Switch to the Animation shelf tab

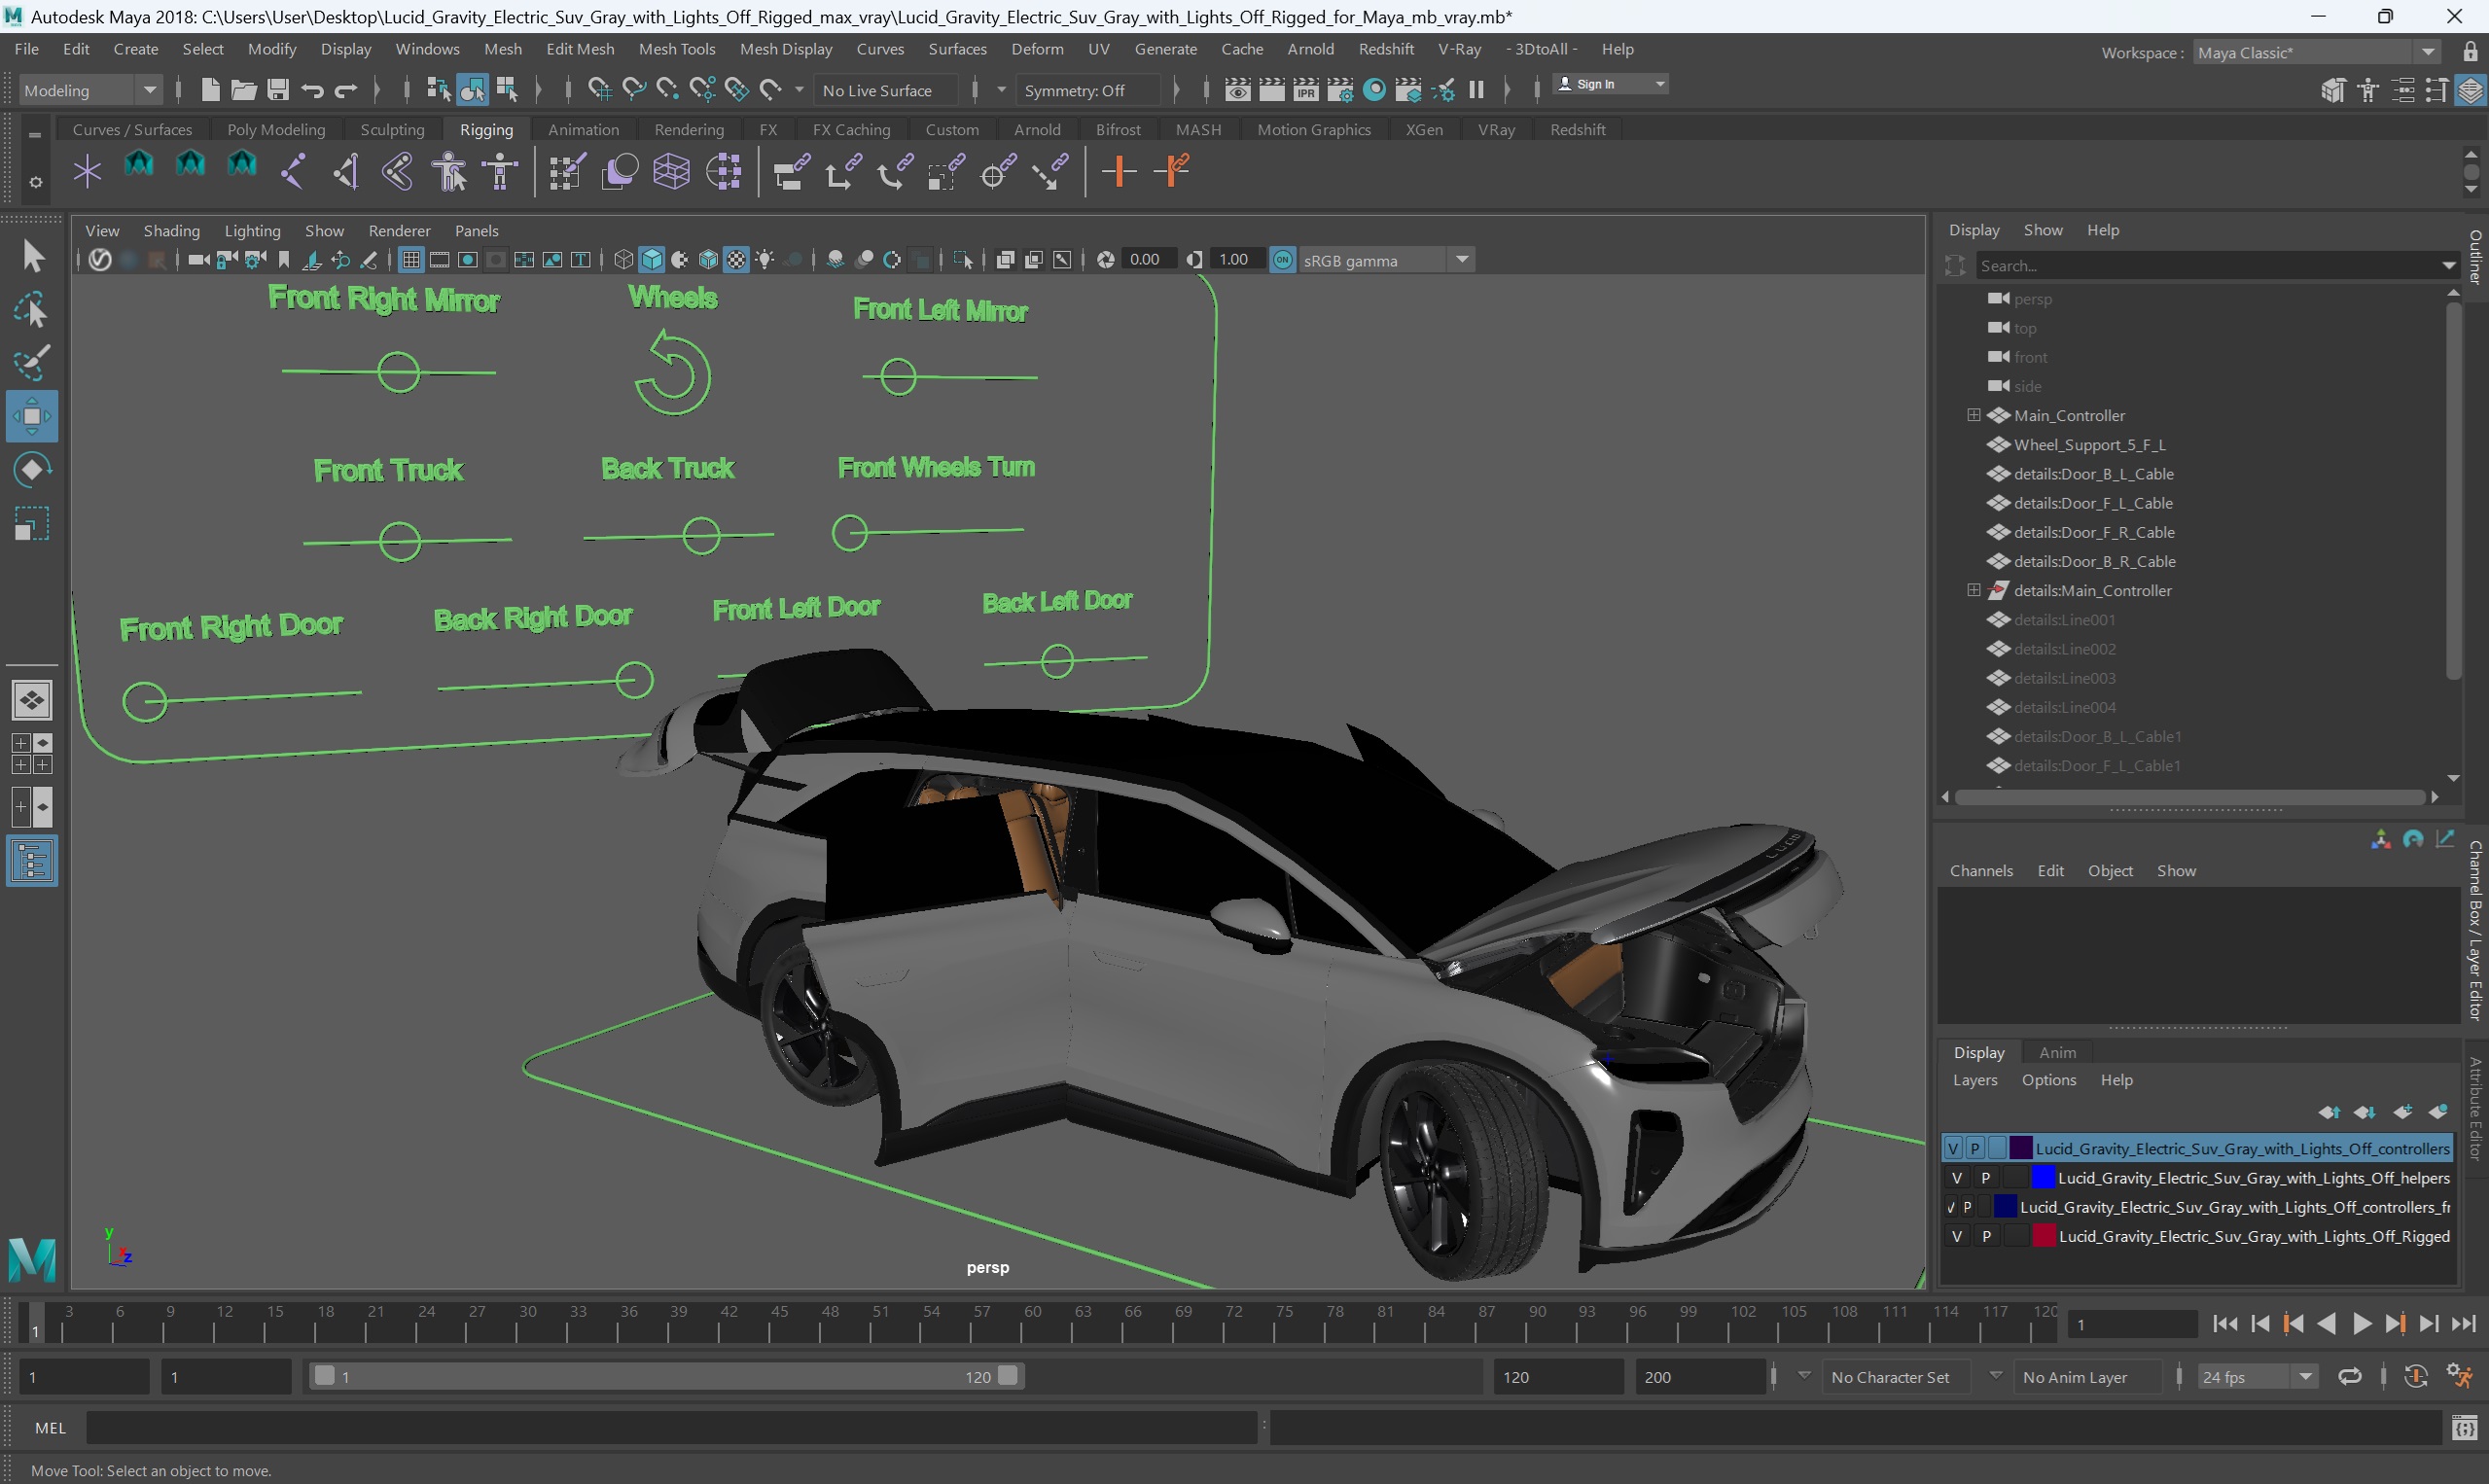[x=583, y=130]
